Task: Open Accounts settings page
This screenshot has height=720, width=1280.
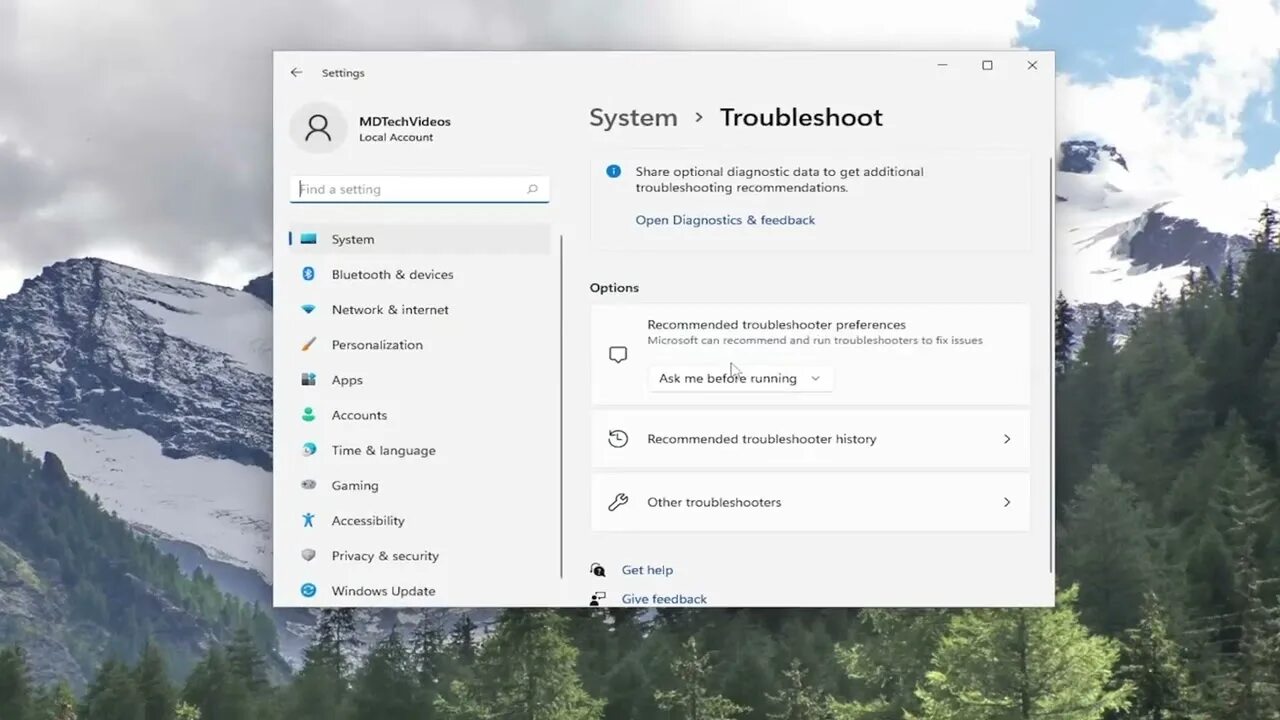Action: click(420, 415)
